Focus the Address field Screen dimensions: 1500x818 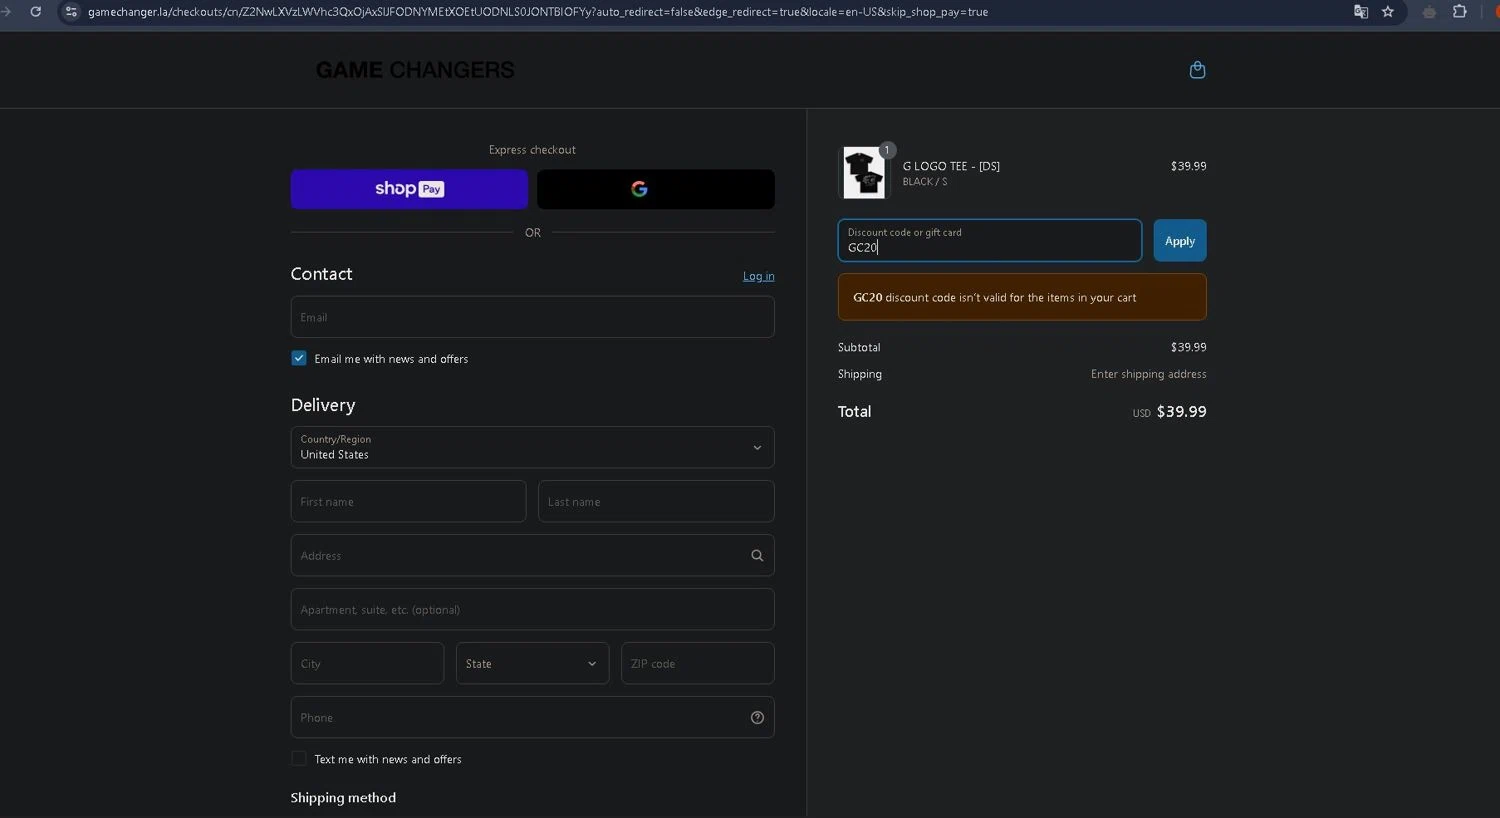pyautogui.click(x=533, y=556)
